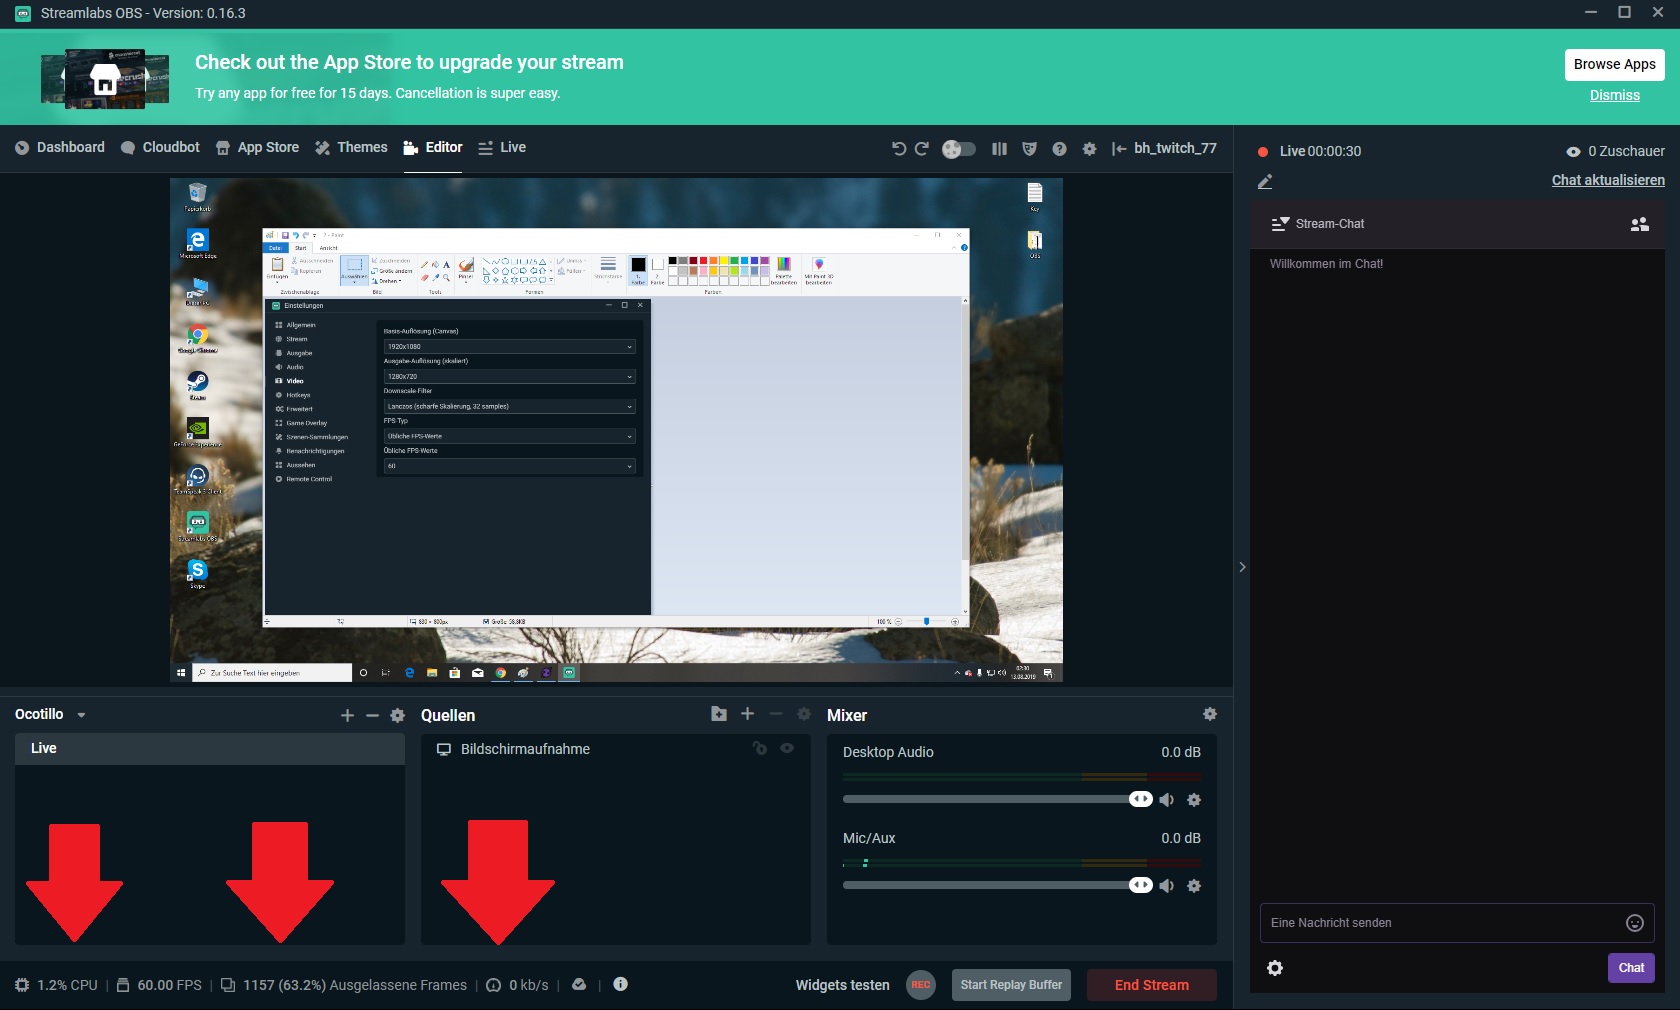
Task: Start recording with REC button
Action: (920, 985)
